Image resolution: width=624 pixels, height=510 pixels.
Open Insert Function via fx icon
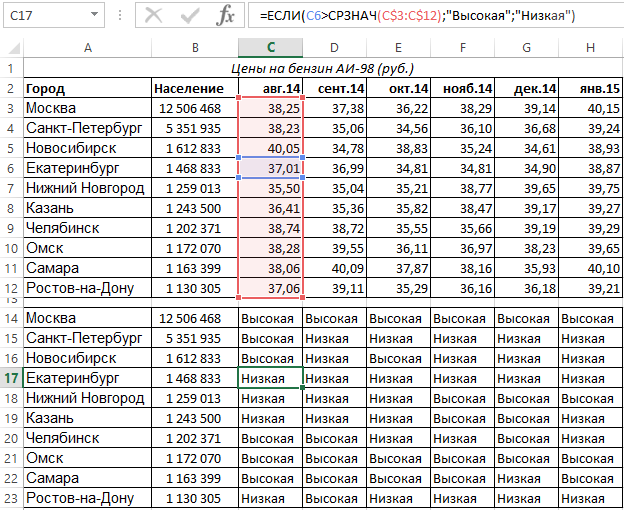click(227, 16)
